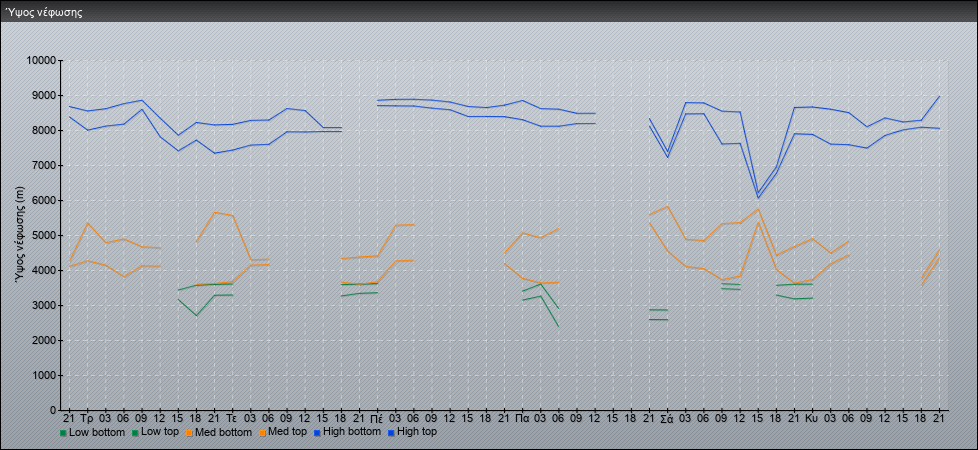
Task: Click the 4000 value on the vertical axis
Action: click(x=44, y=270)
